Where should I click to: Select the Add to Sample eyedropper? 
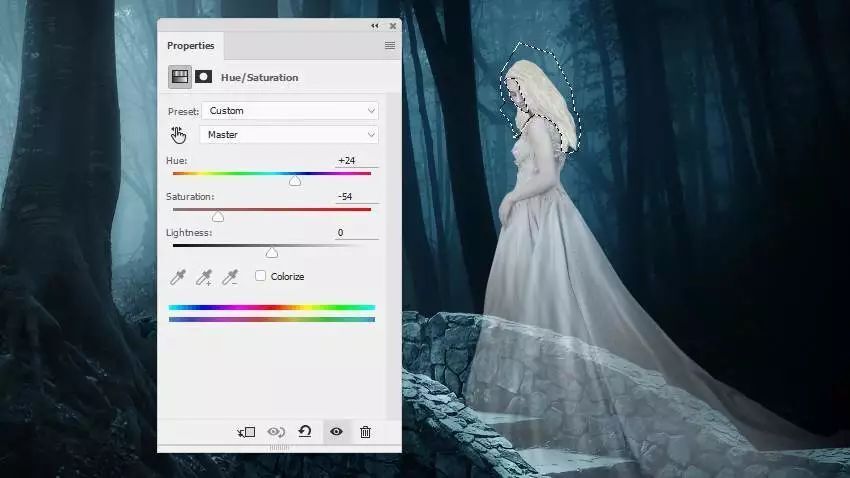pyautogui.click(x=204, y=277)
